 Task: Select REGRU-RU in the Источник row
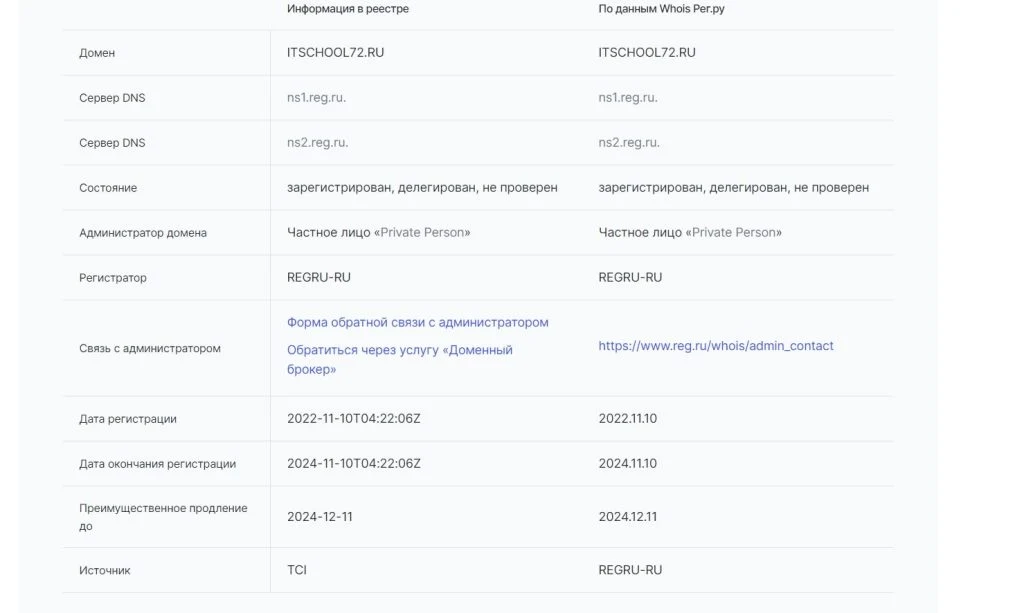(x=630, y=571)
